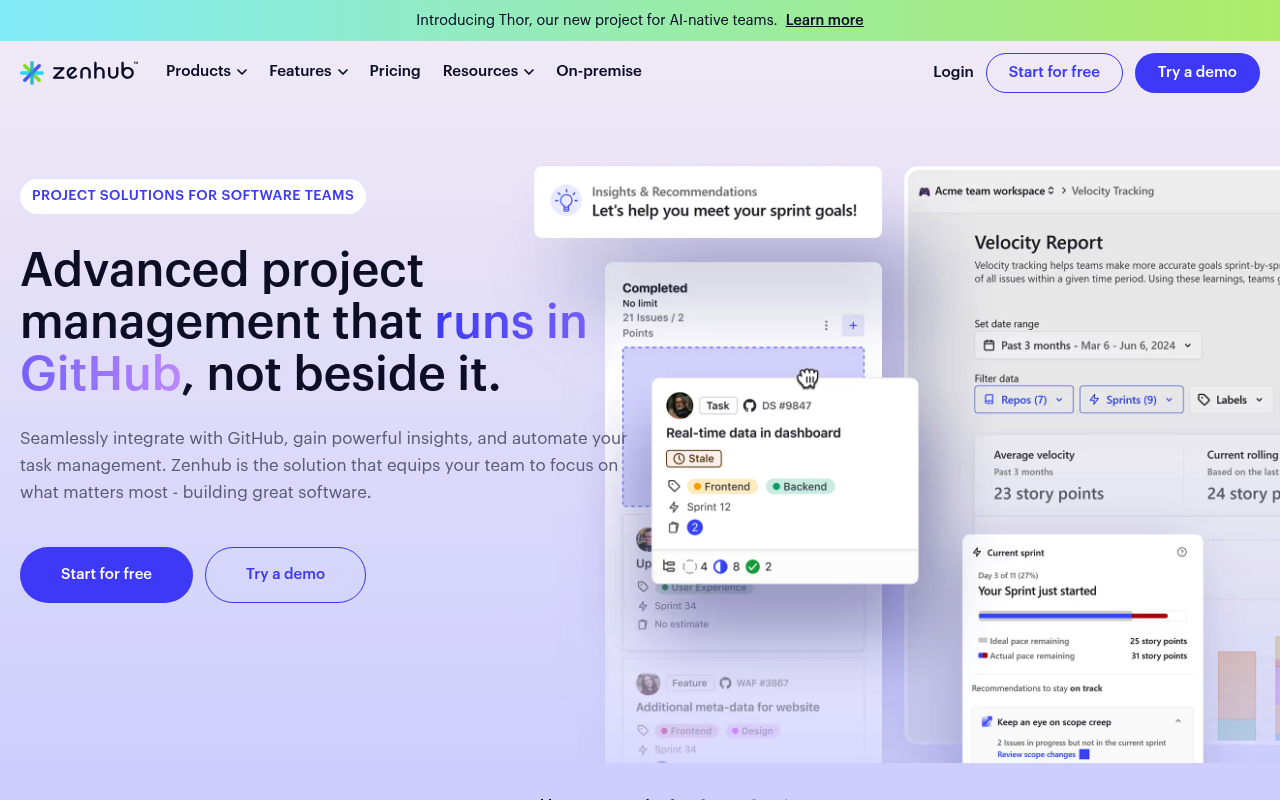Click header Start for free button
The image size is (1280, 800).
(x=1054, y=73)
